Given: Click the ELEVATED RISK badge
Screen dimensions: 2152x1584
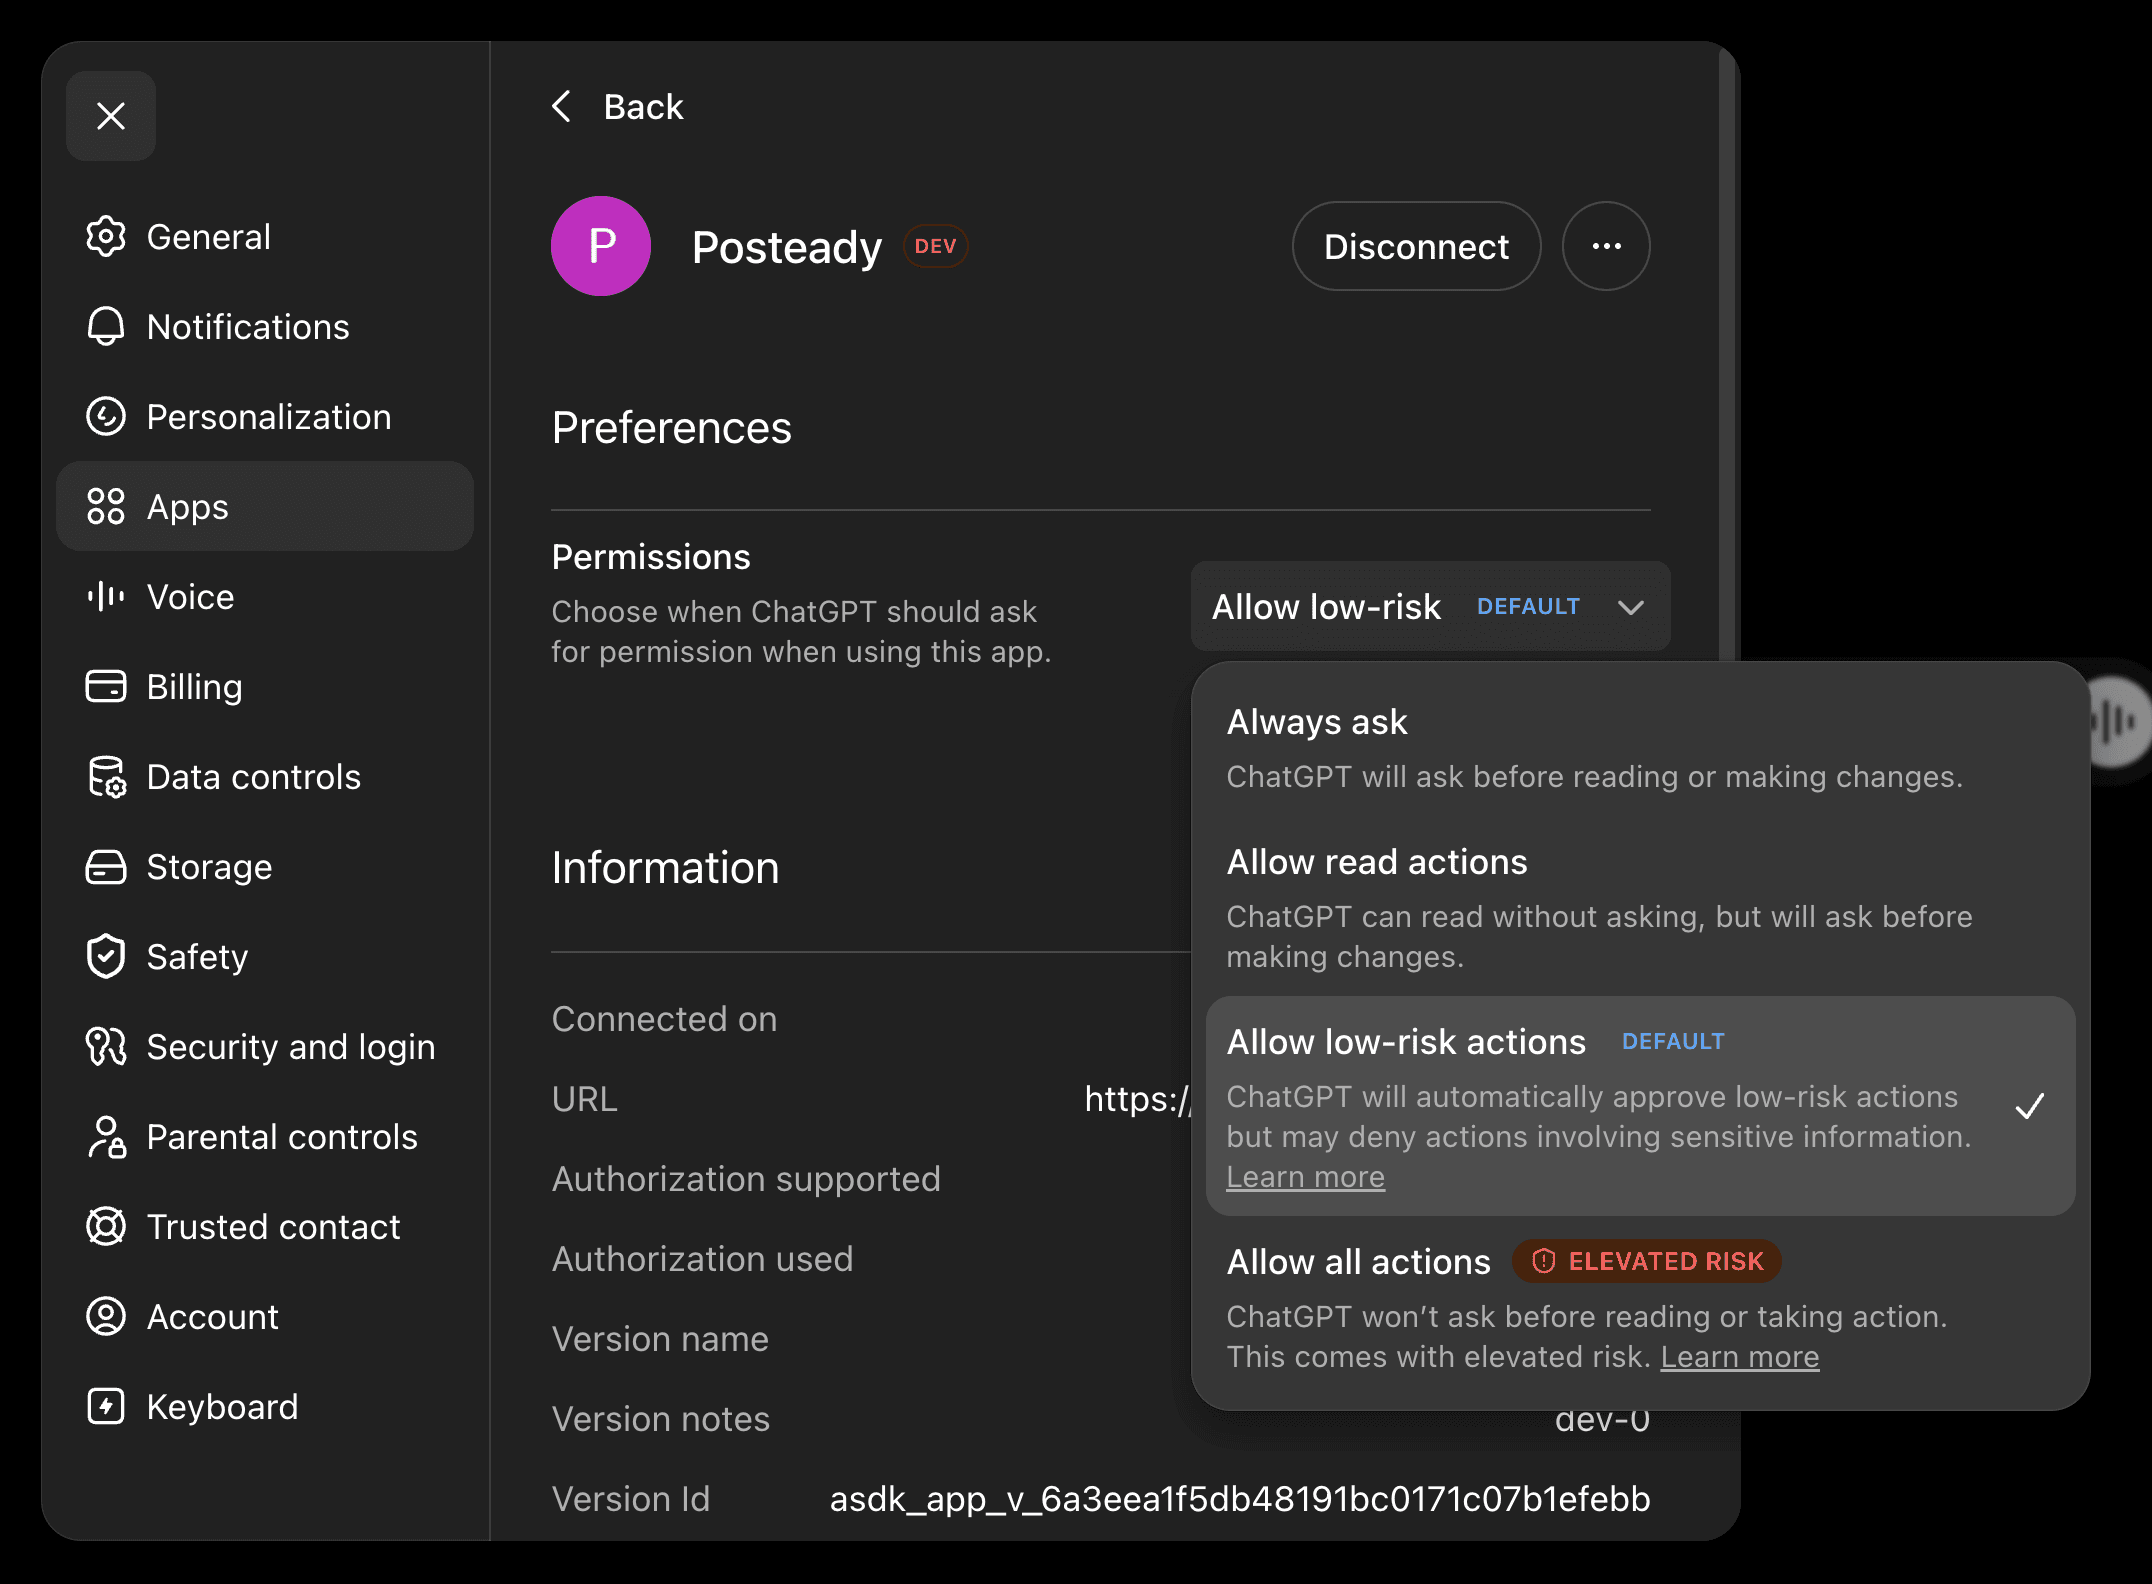Looking at the screenshot, I should pos(1646,1261).
